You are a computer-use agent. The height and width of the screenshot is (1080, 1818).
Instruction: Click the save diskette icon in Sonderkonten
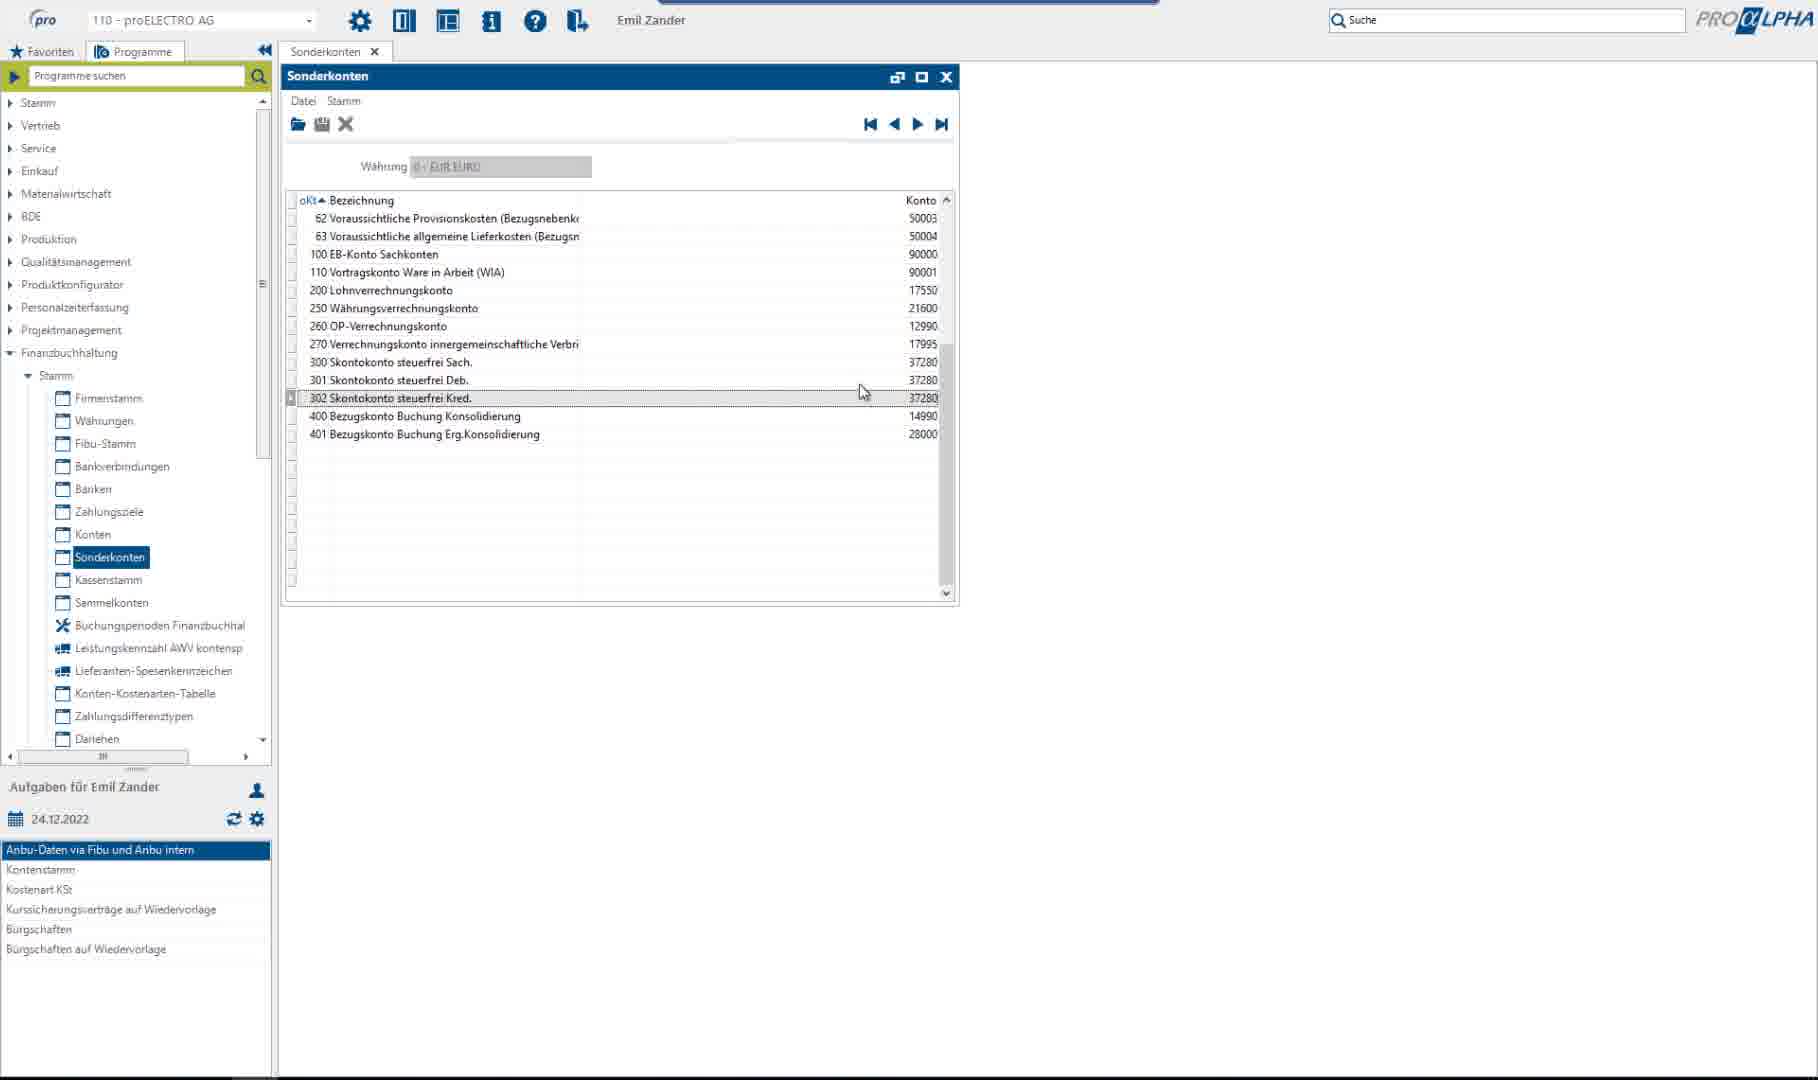(x=322, y=124)
